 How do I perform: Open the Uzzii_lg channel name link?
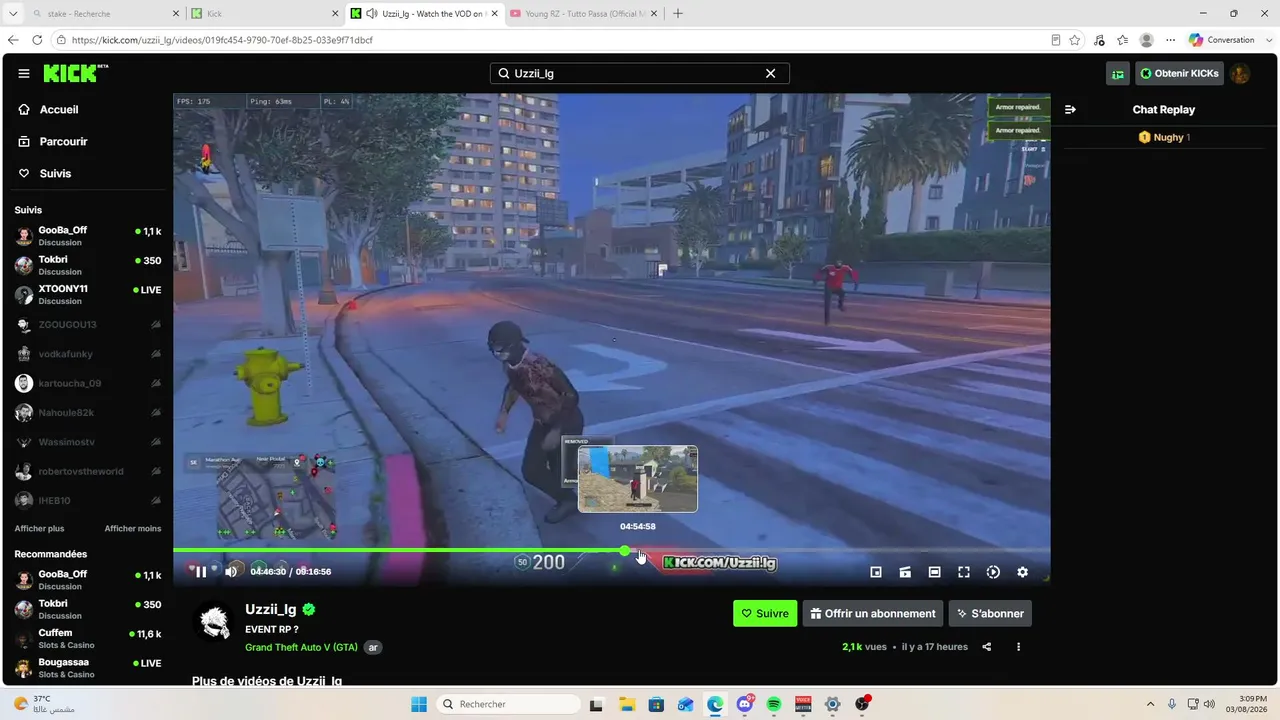coord(271,609)
